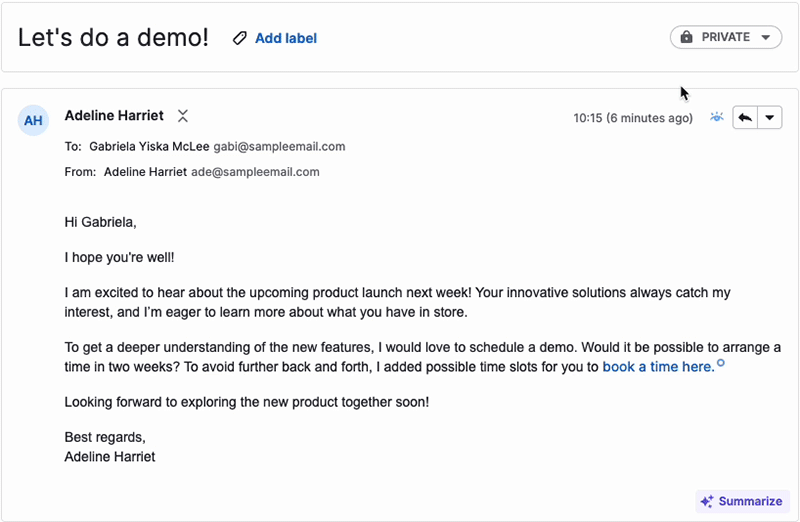This screenshot has width=800, height=522.
Task: Click sender address ade@sampleemail.com
Action: click(x=255, y=172)
